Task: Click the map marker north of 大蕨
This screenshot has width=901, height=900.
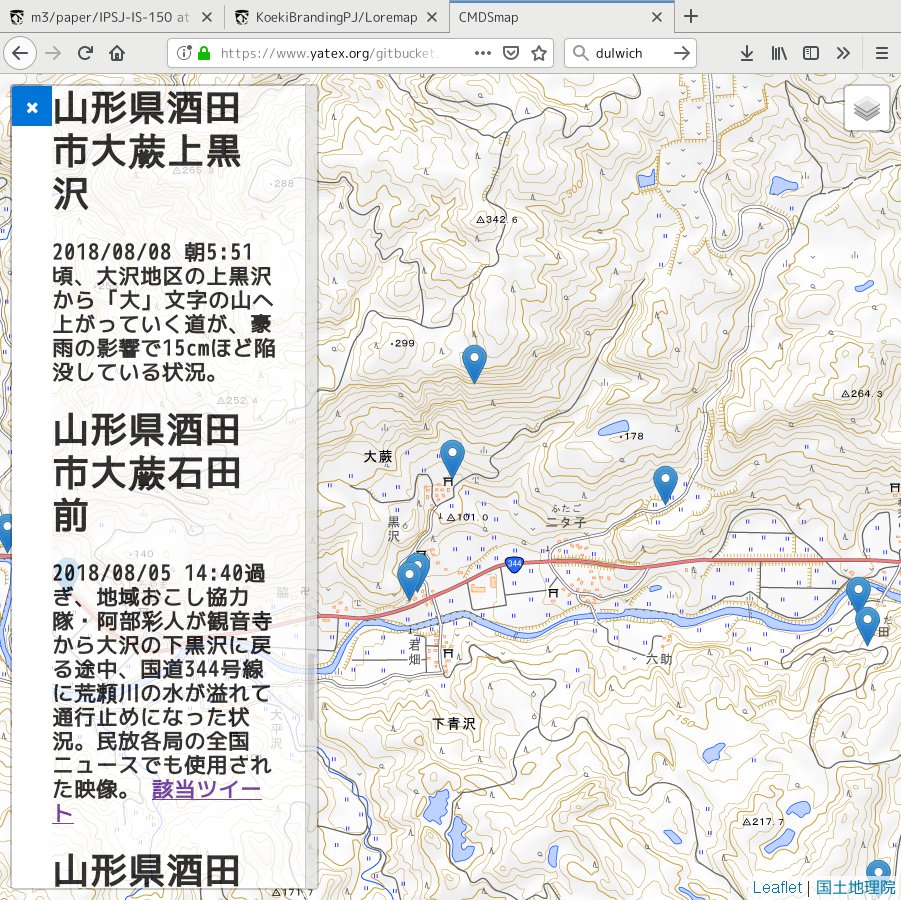Action: point(475,363)
